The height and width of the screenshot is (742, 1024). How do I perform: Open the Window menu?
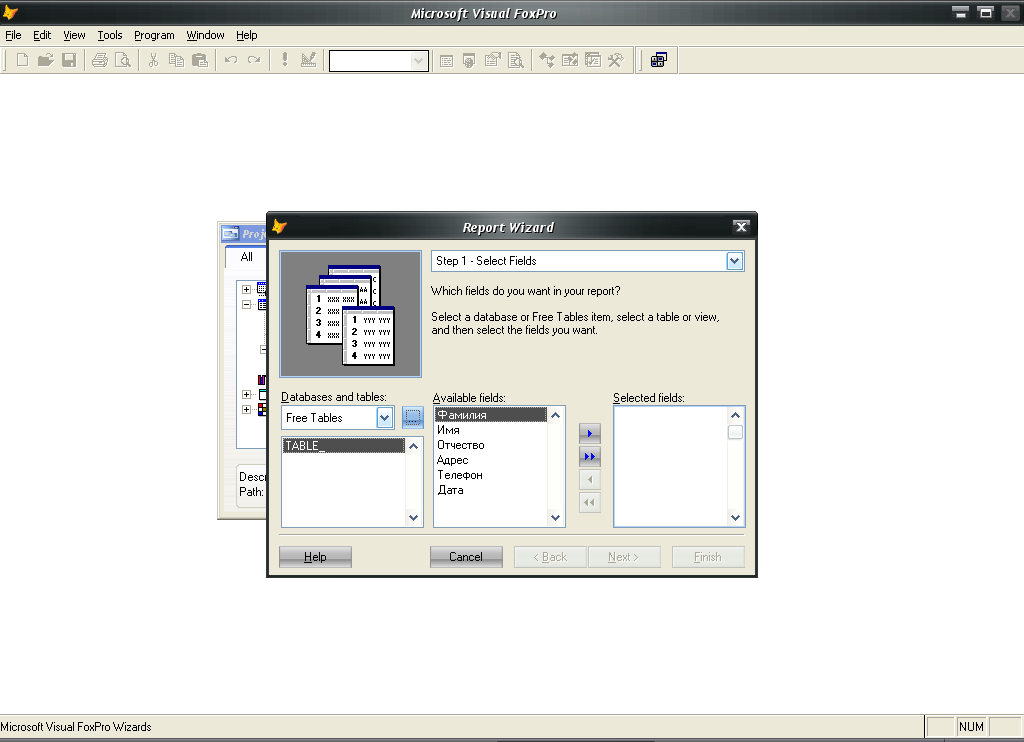[205, 35]
